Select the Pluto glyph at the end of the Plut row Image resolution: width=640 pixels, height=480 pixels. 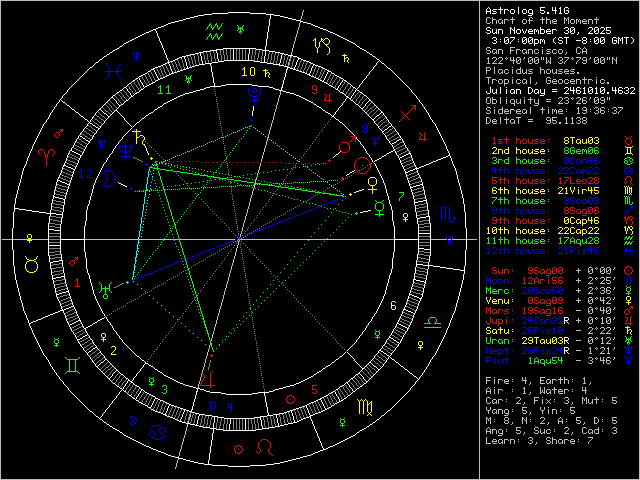(629, 361)
